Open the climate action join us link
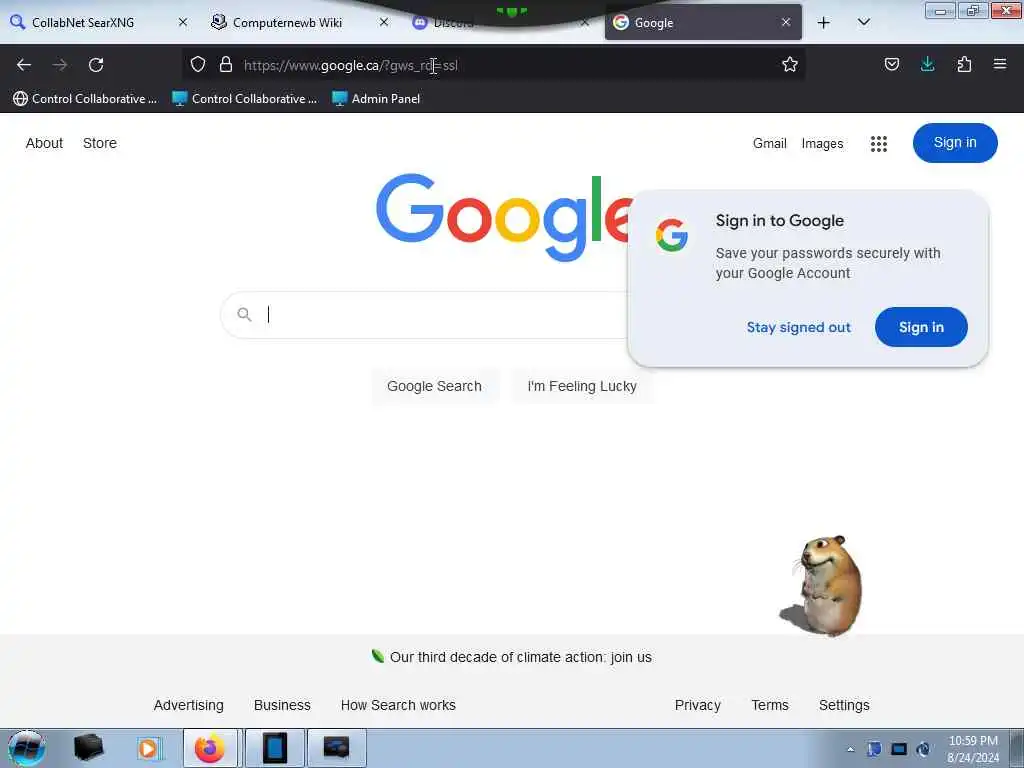 coord(520,657)
